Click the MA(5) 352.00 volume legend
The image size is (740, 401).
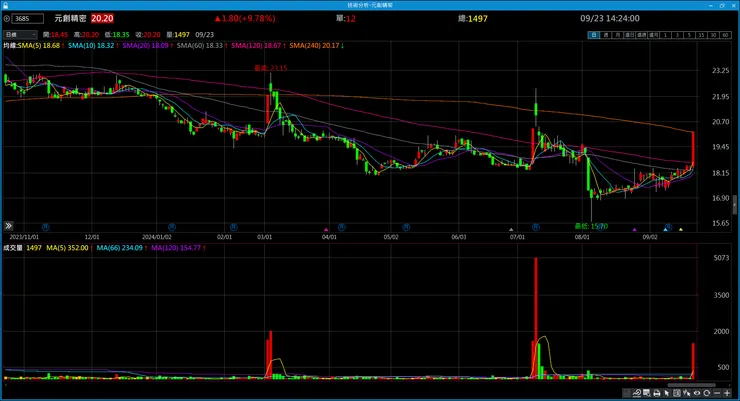pos(69,248)
